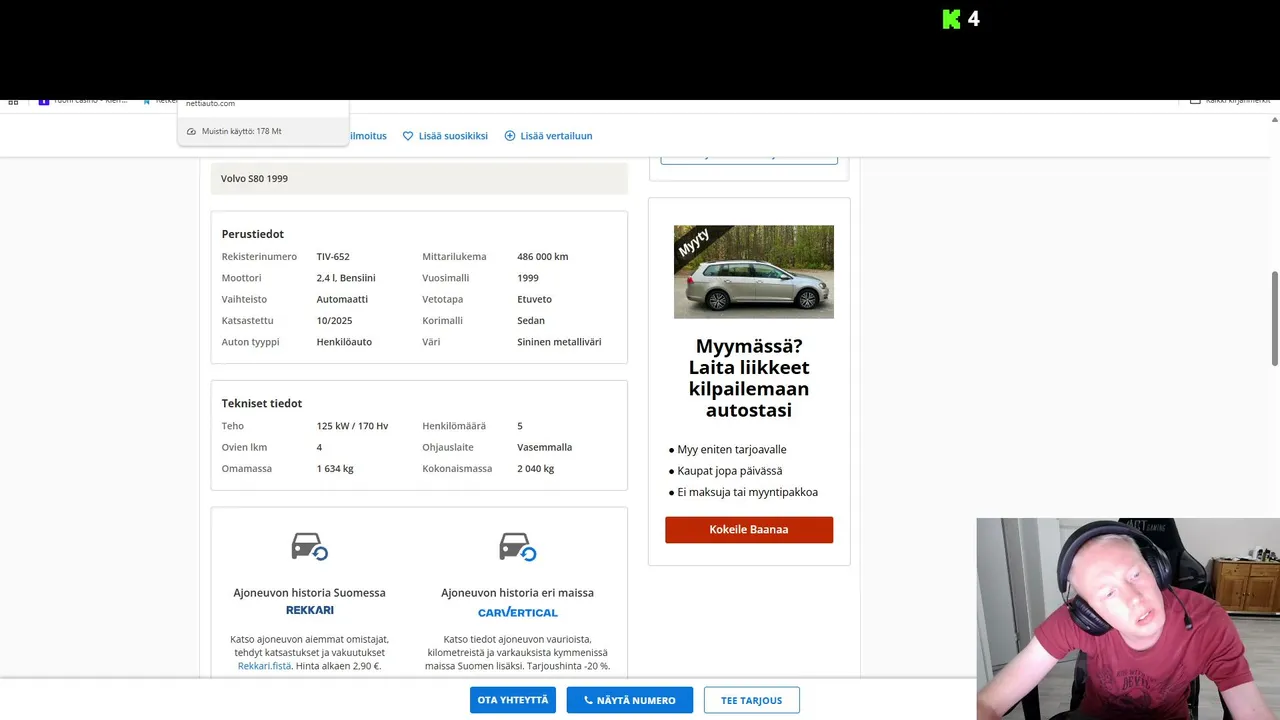This screenshot has width=1280, height=720.
Task: Click the Ovien lkm value 4
Action: click(320, 447)
